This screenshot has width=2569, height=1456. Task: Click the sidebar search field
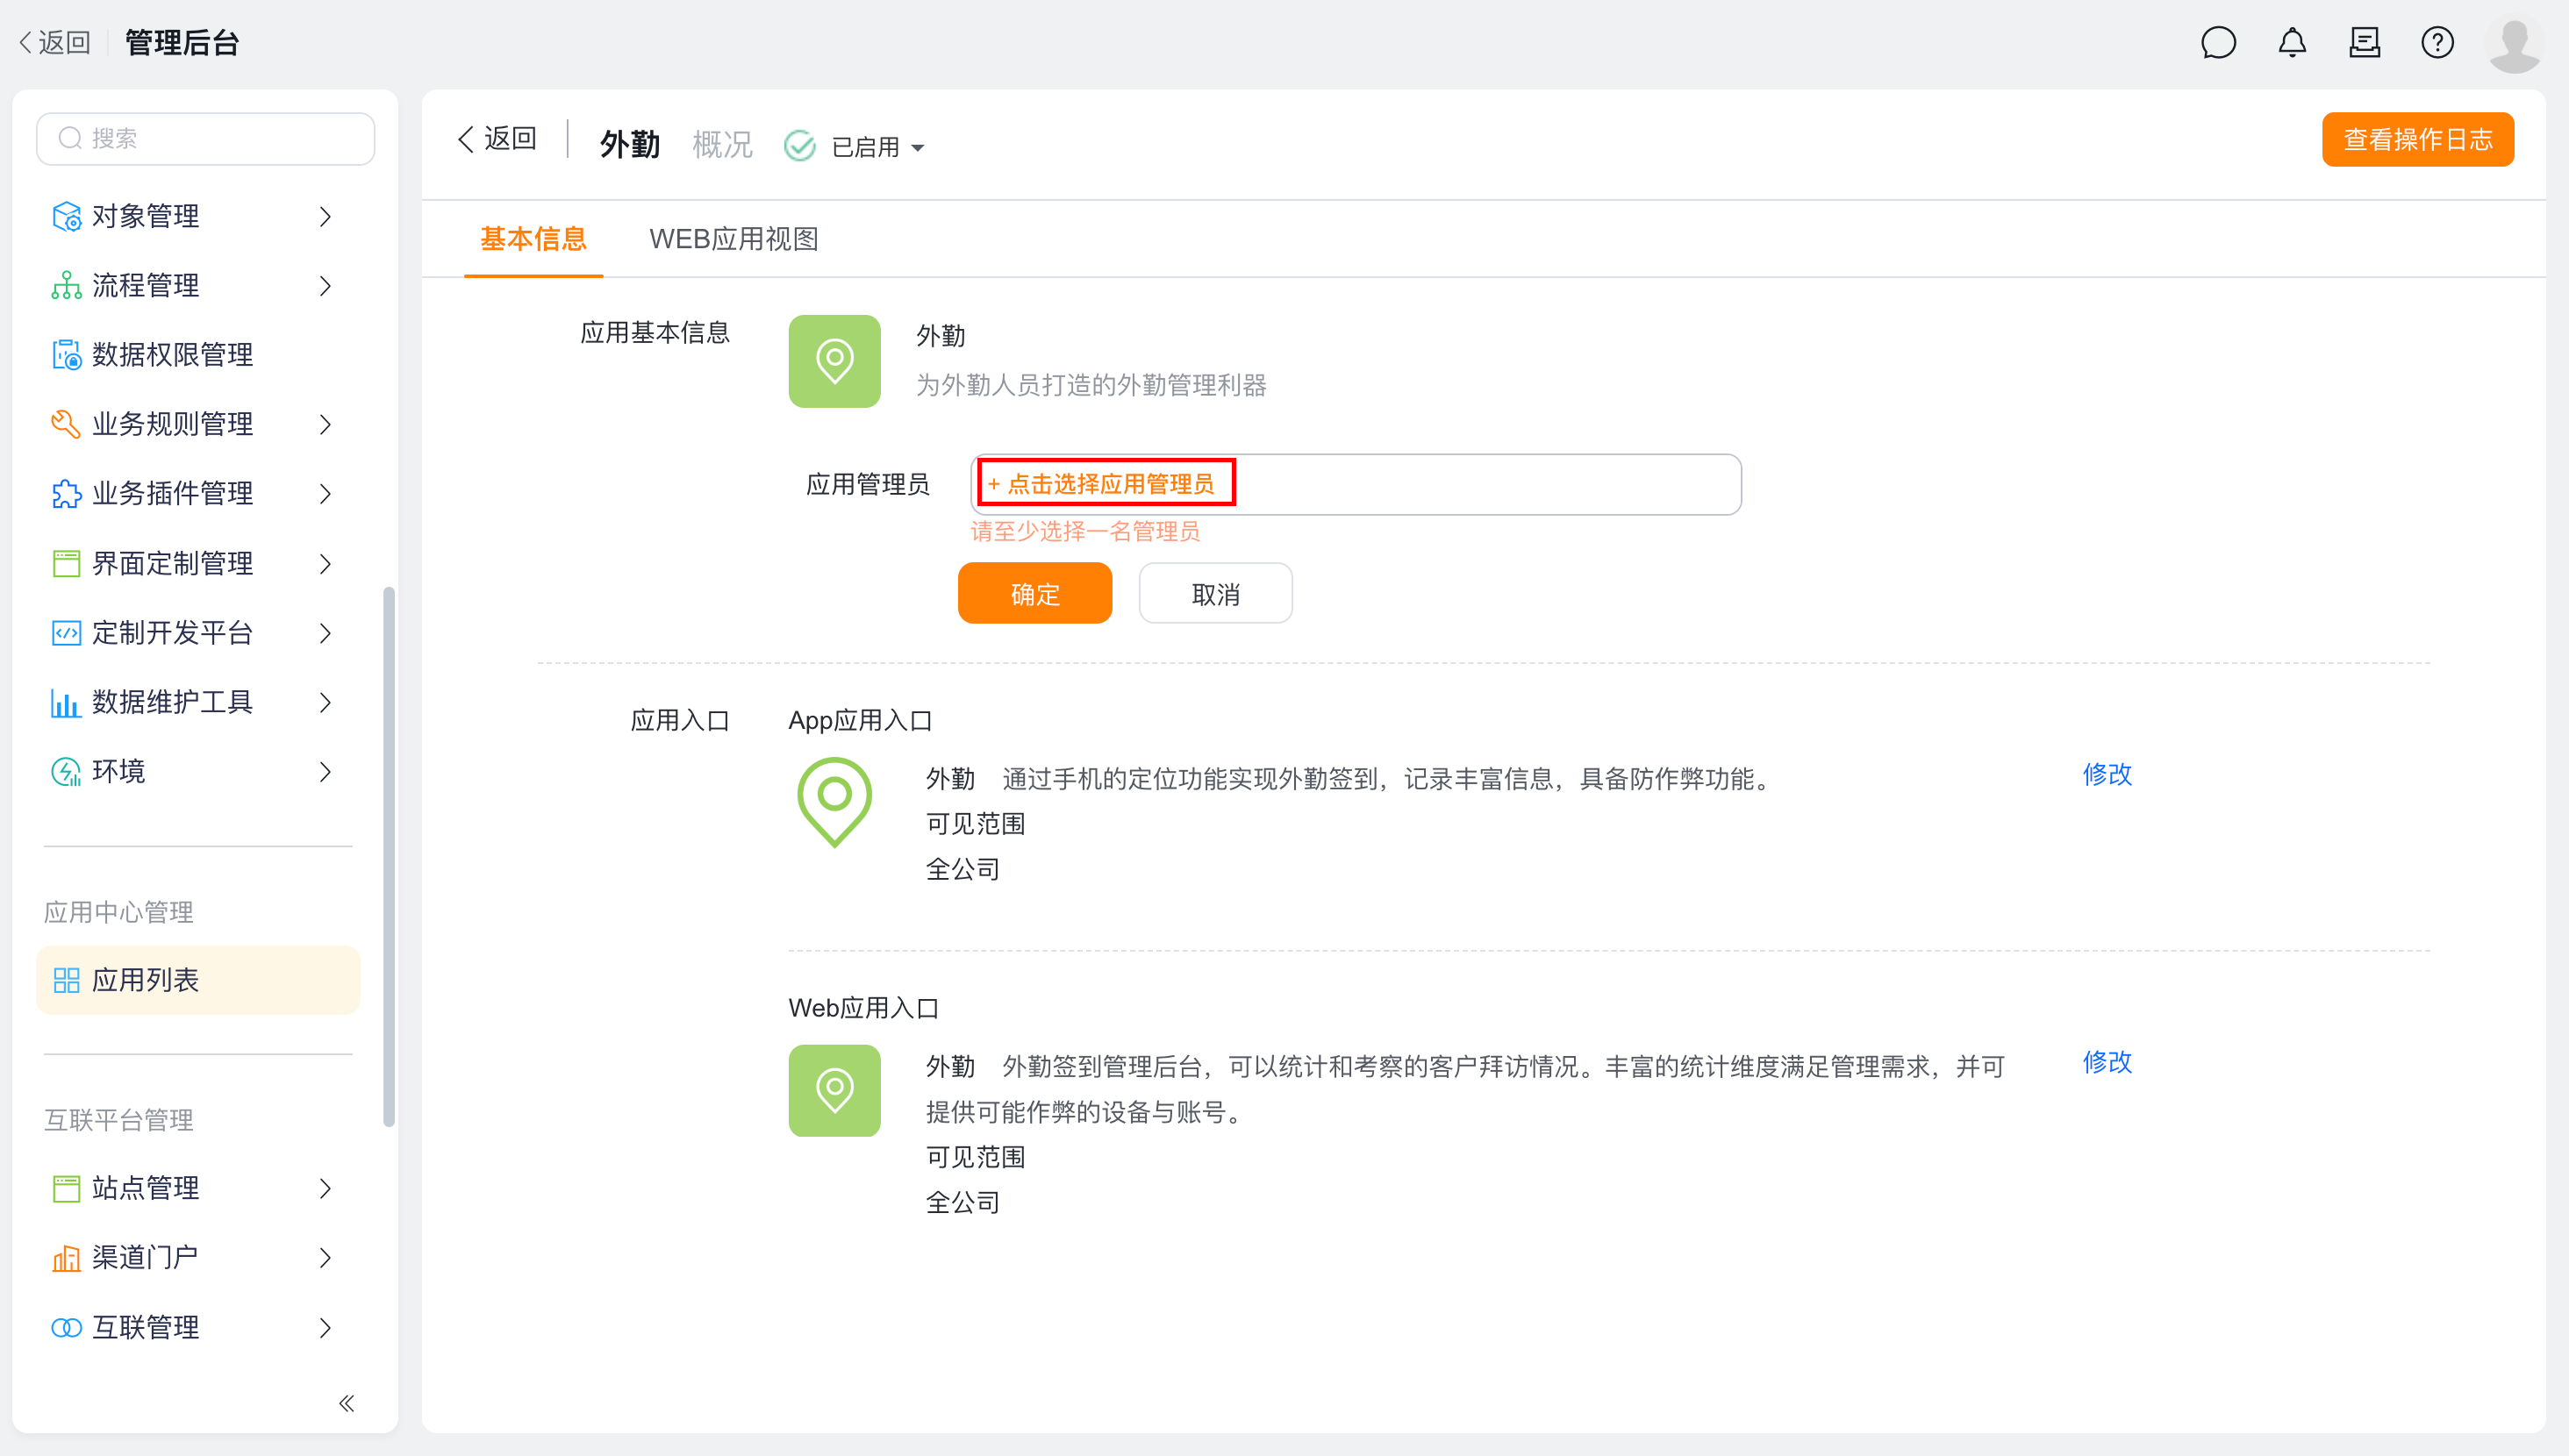pos(206,139)
